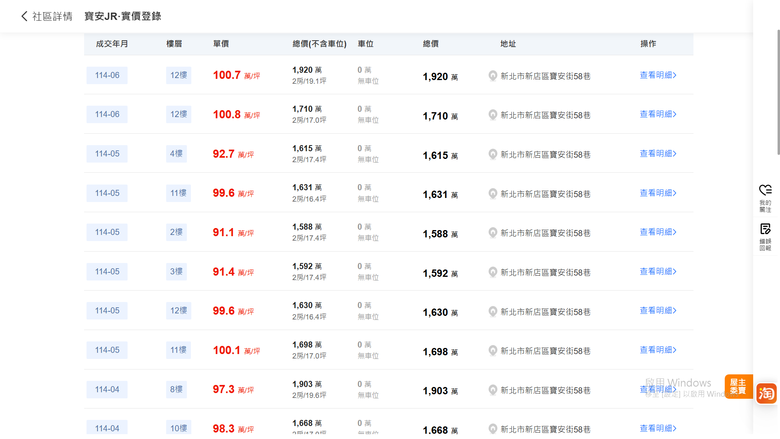Viewport: 780px width, 439px height.
Task: Click the 單價 column header
Action: 221,44
